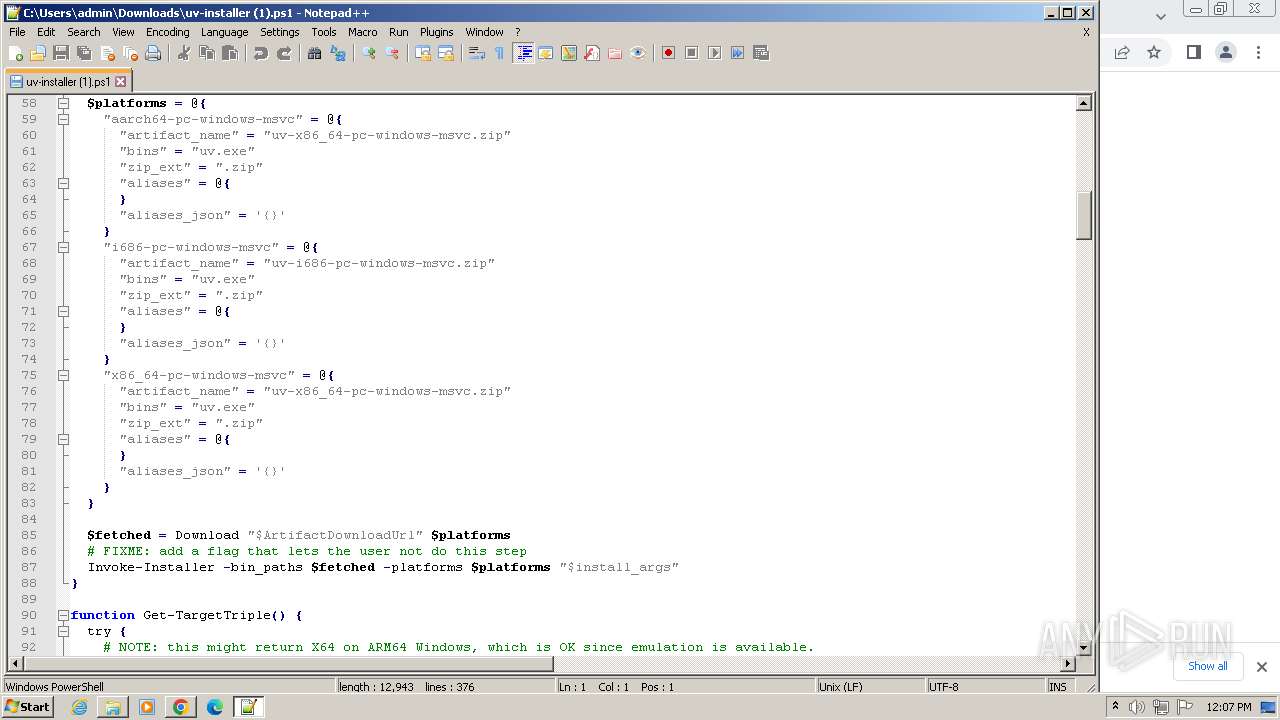Click the vertical scrollbar thumb
Viewport: 1280px width, 720px height.
coord(1083,214)
